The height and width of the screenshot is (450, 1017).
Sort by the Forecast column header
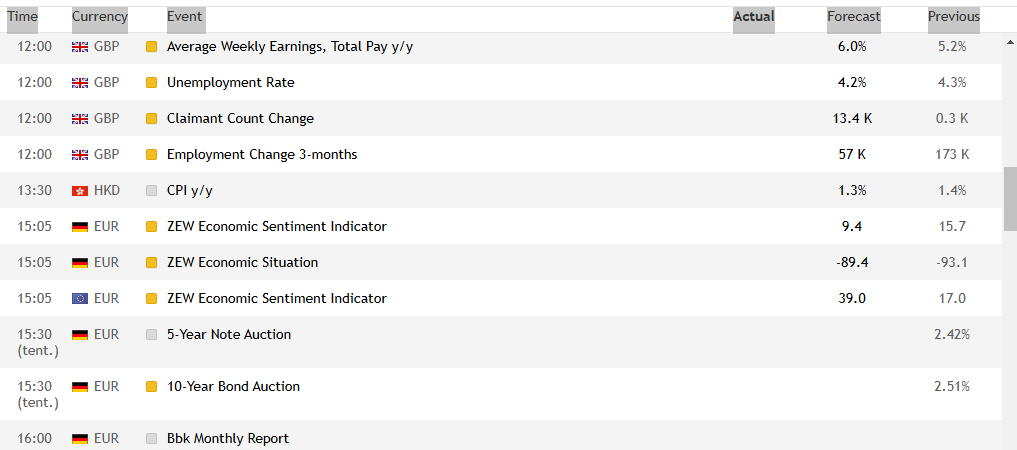coord(854,17)
